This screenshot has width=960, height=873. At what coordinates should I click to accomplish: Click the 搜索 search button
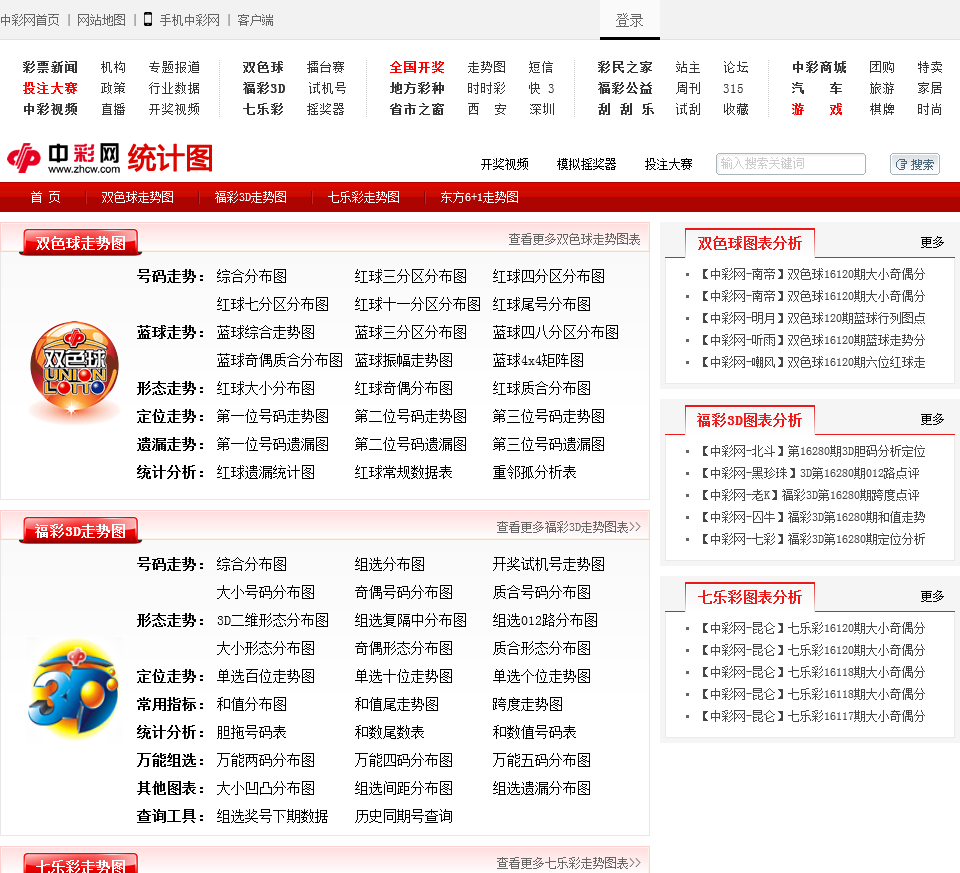tap(915, 164)
